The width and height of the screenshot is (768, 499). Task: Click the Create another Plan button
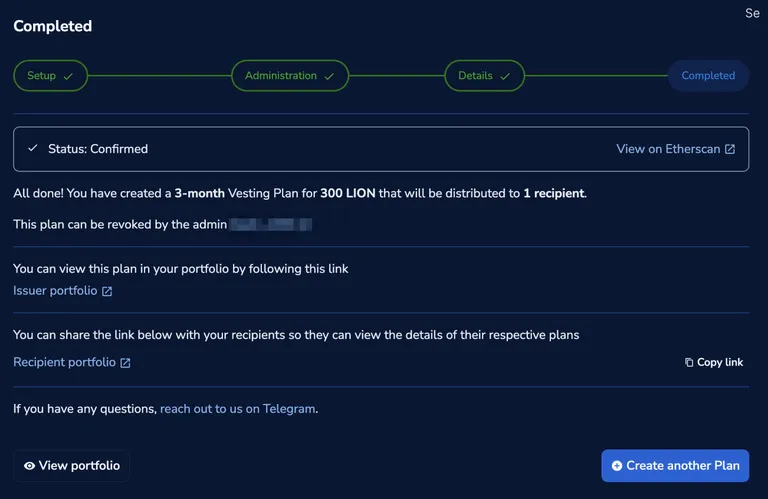(x=675, y=466)
